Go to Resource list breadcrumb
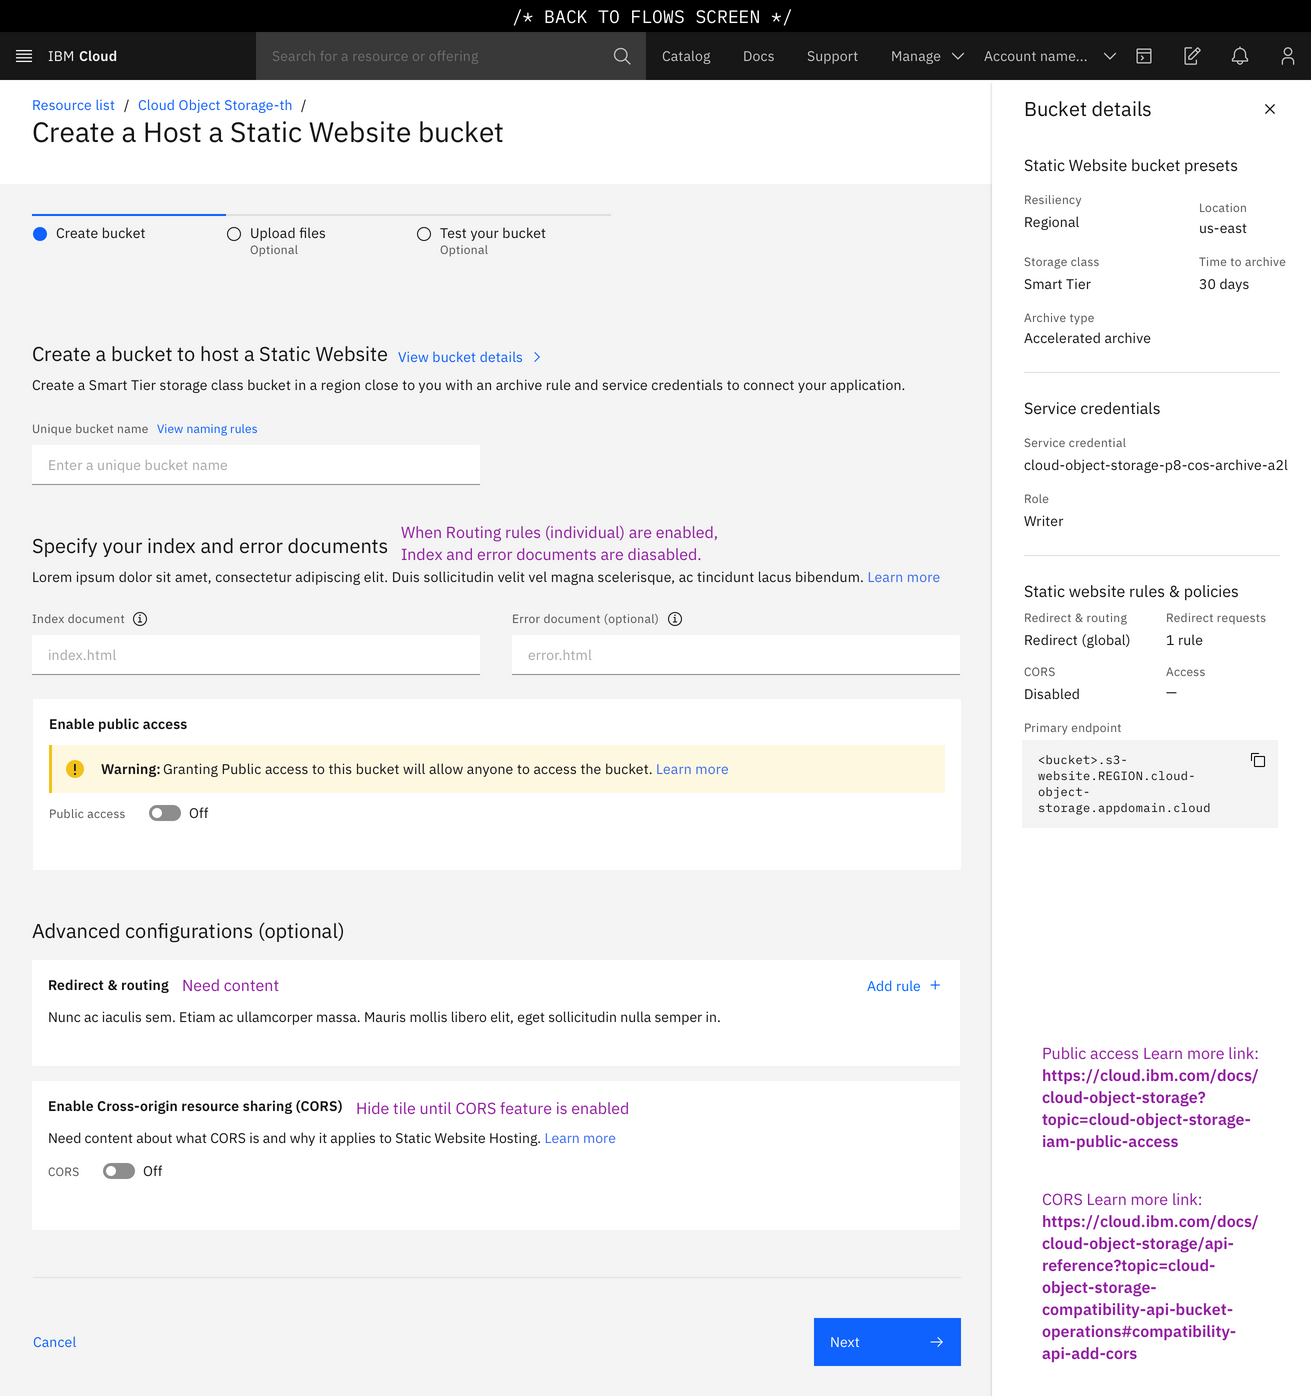This screenshot has height=1396, width=1311. [73, 105]
